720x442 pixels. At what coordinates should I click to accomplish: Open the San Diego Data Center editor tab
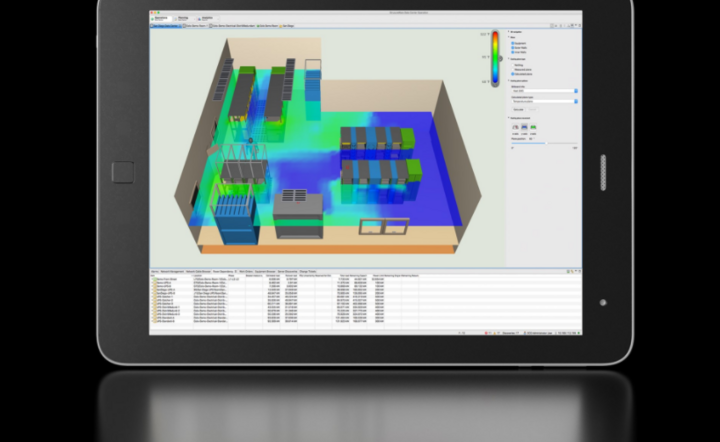166,26
